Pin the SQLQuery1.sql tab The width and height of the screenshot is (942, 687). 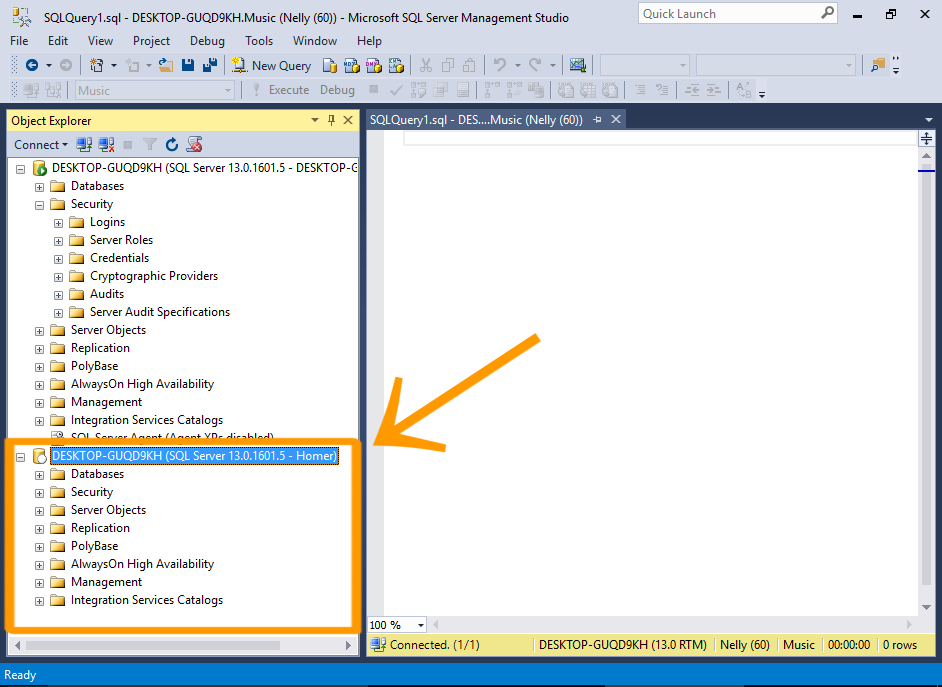(x=598, y=119)
